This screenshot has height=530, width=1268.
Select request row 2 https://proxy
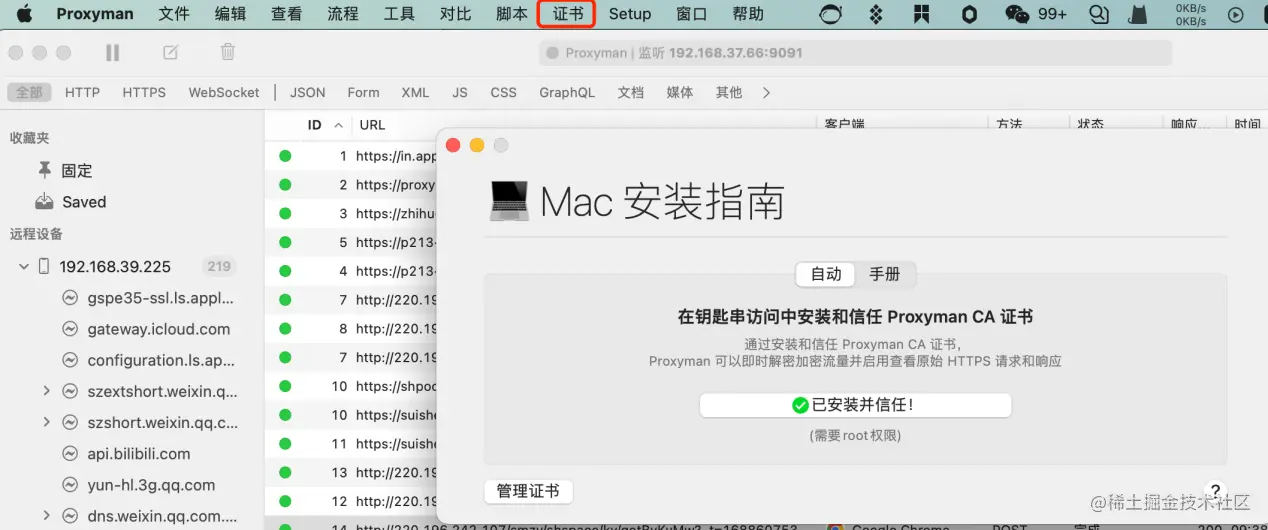click(x=351, y=185)
